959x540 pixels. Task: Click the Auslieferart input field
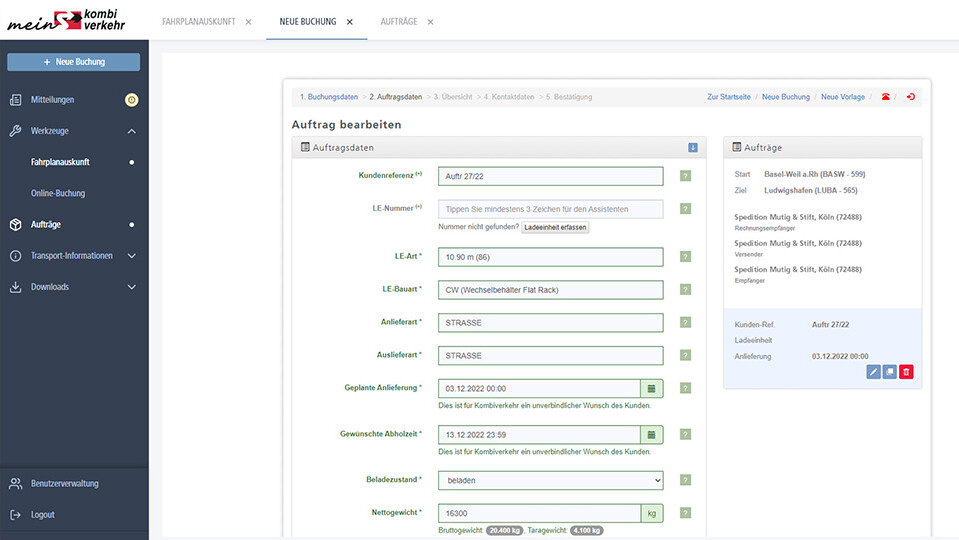[x=550, y=355]
